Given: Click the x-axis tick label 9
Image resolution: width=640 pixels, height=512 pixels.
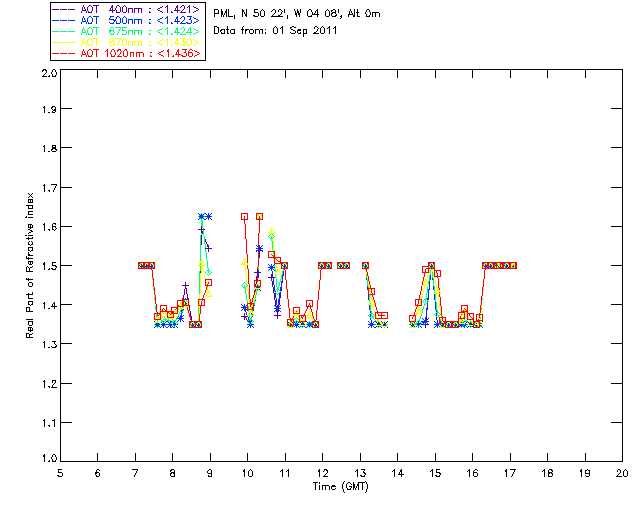Looking at the screenshot, I should tap(210, 473).
